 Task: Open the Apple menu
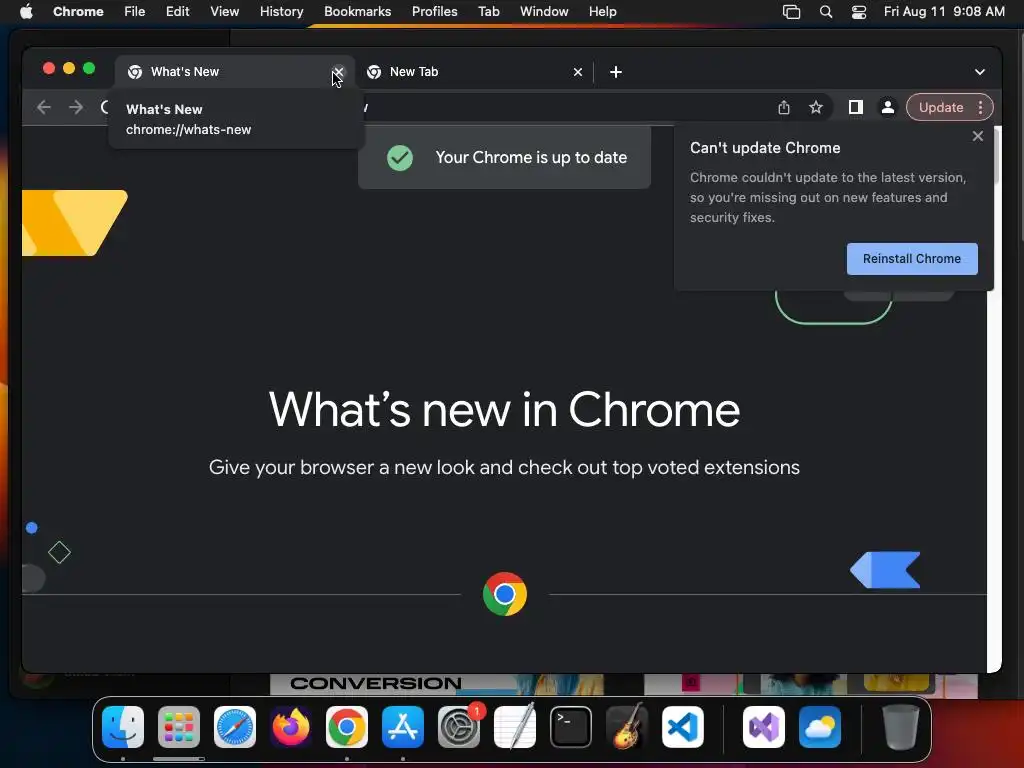tap(26, 12)
